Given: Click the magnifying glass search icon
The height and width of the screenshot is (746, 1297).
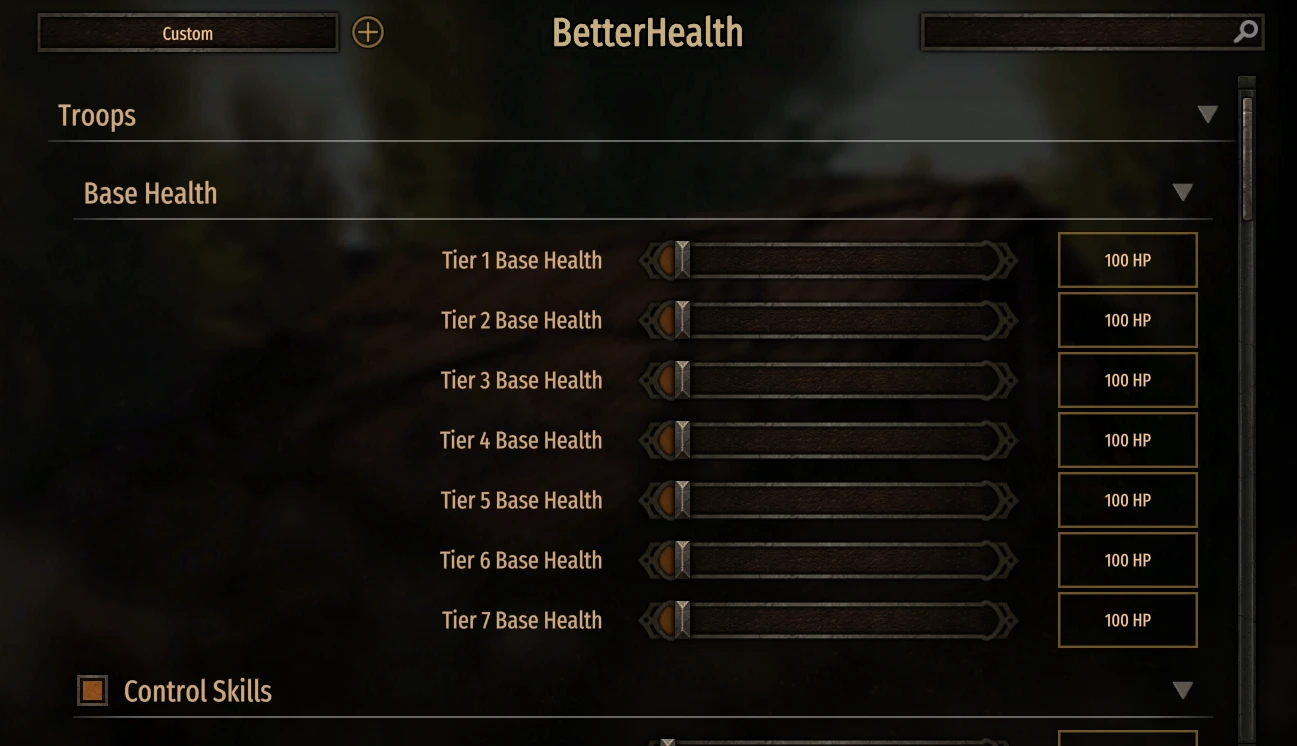Looking at the screenshot, I should (x=1245, y=32).
